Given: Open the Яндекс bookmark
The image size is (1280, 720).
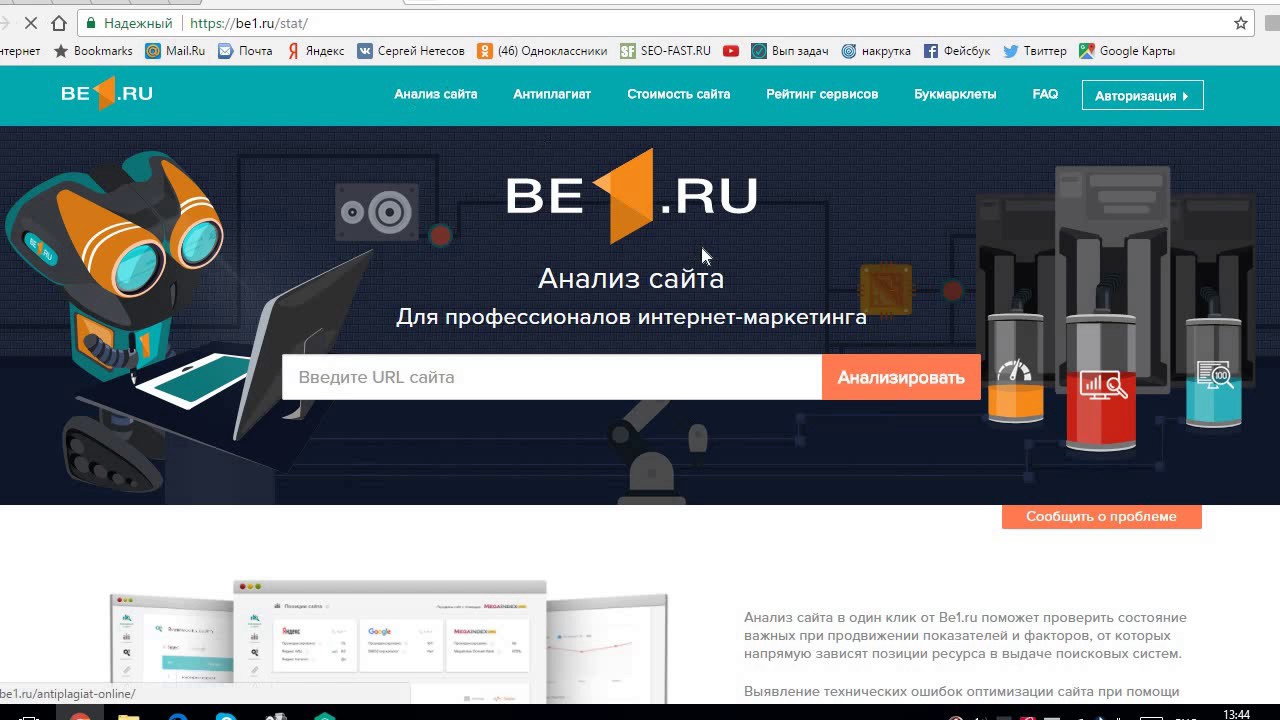Looking at the screenshot, I should (x=316, y=51).
